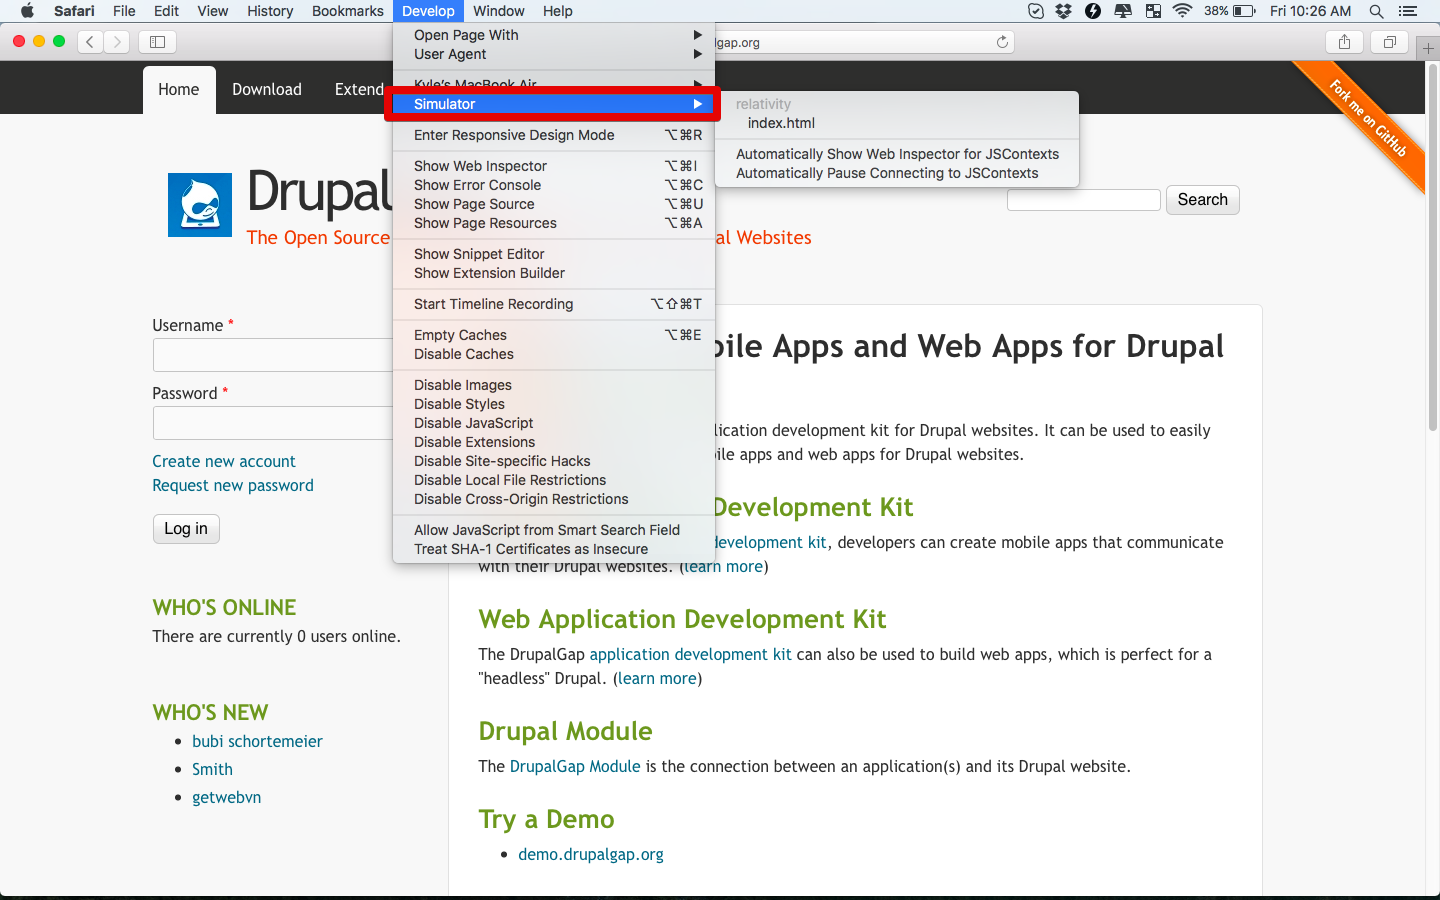The image size is (1440, 900).
Task: Open the Simulator submenu item
Action: click(x=554, y=104)
